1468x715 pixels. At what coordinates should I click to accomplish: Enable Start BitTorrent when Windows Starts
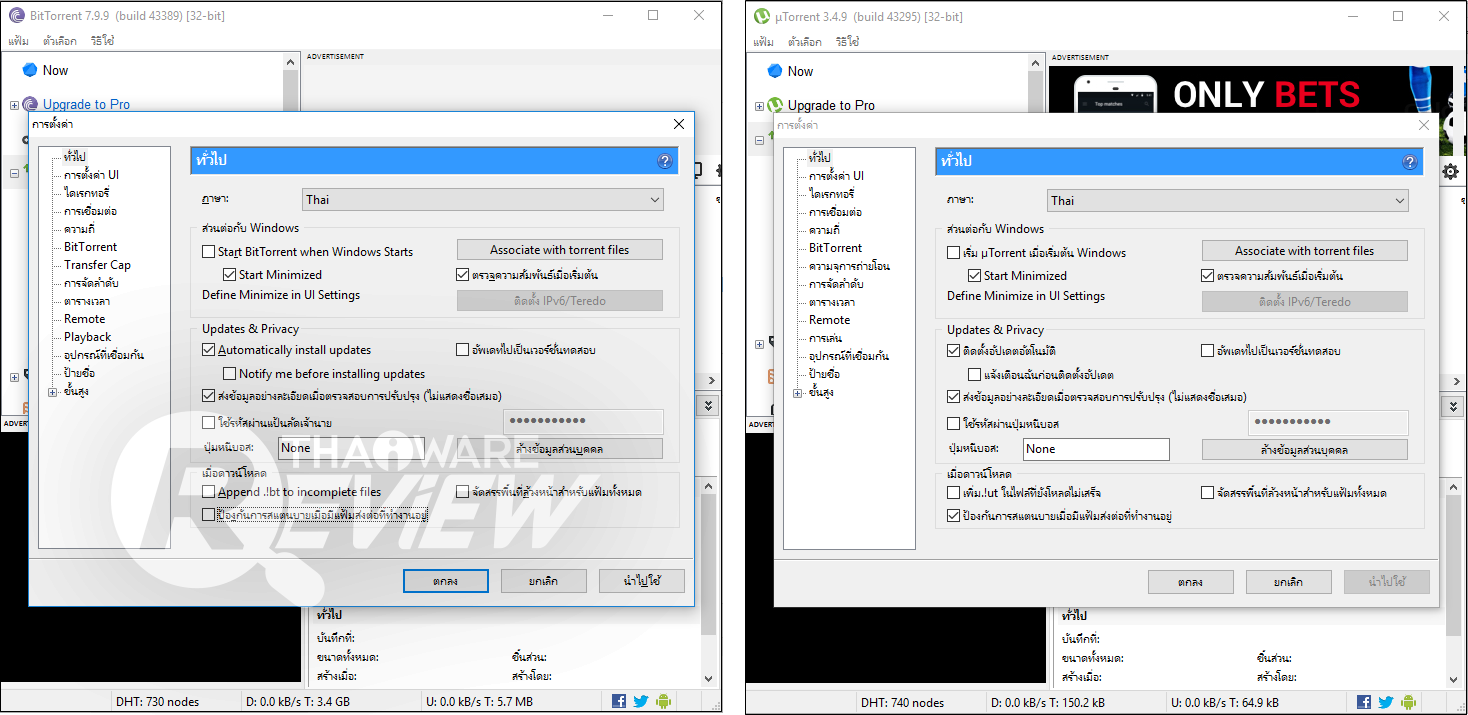209,252
